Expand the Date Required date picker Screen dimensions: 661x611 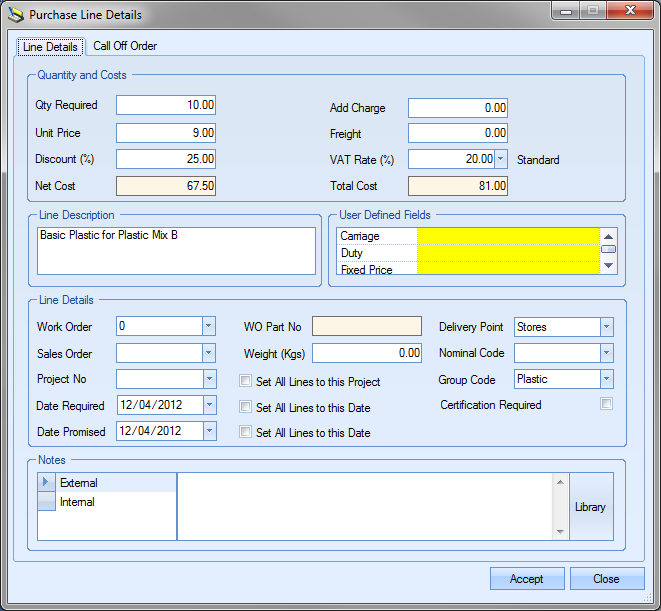[x=208, y=406]
